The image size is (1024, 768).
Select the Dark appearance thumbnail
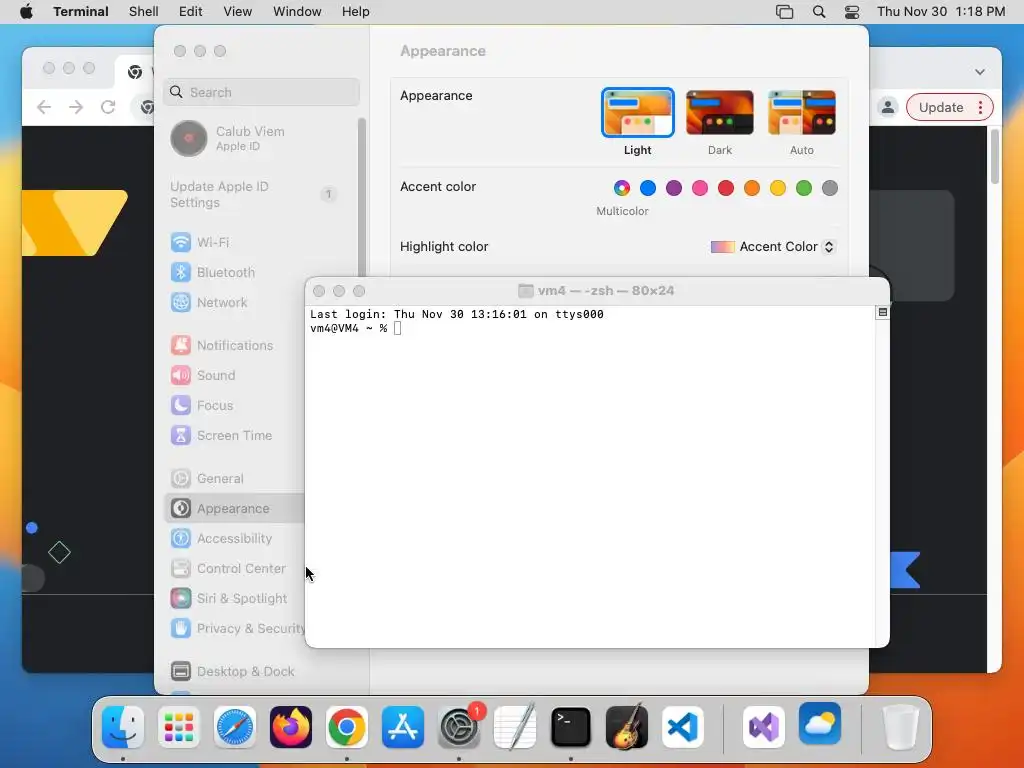(720, 113)
